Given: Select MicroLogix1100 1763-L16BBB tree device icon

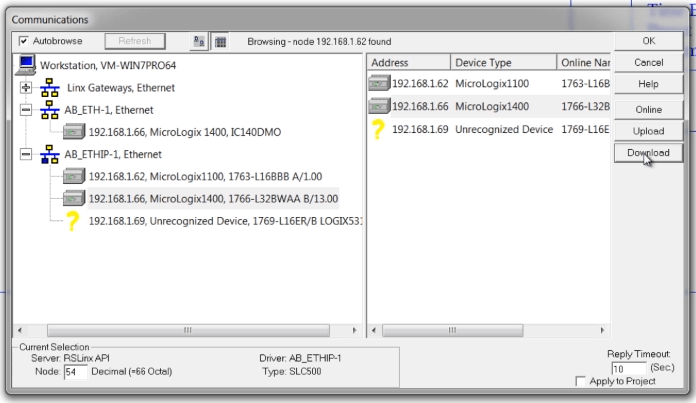Looking at the screenshot, I should 74,176.
